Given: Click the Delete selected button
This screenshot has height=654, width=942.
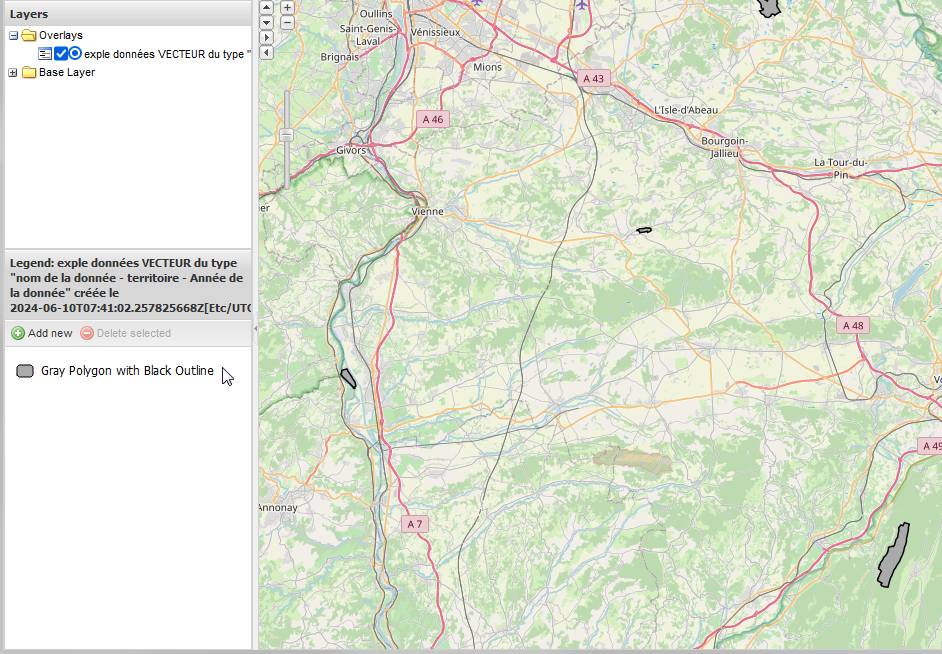Looking at the screenshot, I should pyautogui.click(x=125, y=333).
